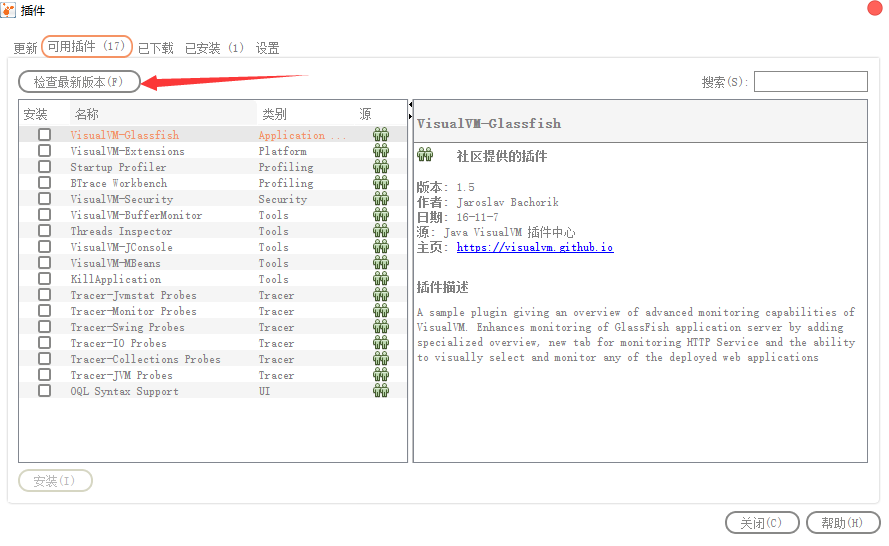Click community source icon for Threads Inspector row
This screenshot has width=889, height=546.
click(381, 230)
